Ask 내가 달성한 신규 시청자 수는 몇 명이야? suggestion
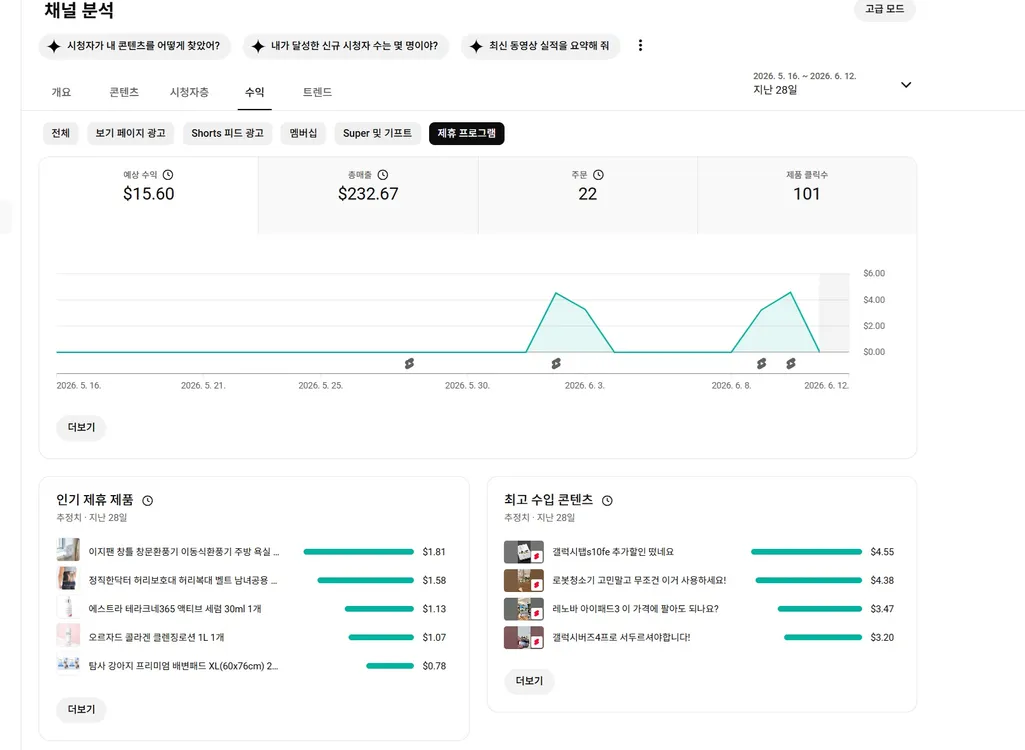The height and width of the screenshot is (750, 1025). point(346,46)
